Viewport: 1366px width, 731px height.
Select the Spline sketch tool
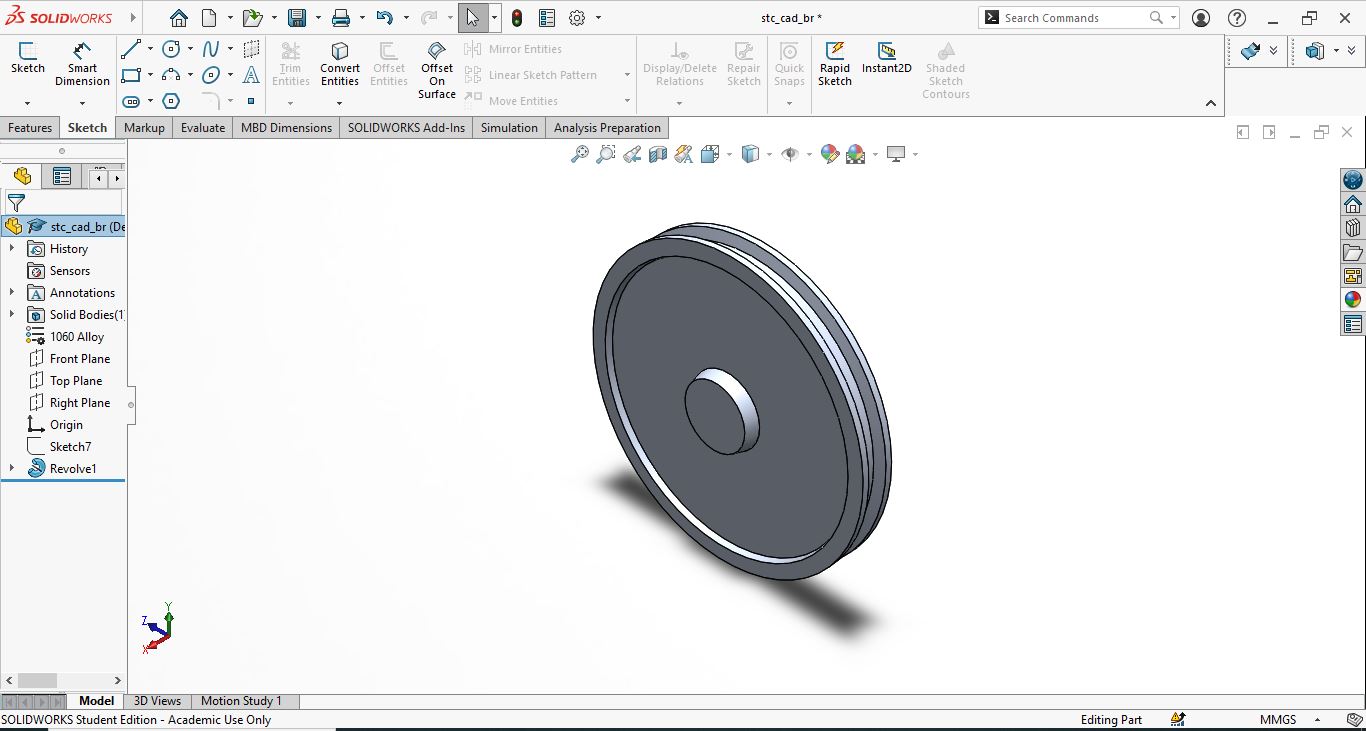[211, 49]
